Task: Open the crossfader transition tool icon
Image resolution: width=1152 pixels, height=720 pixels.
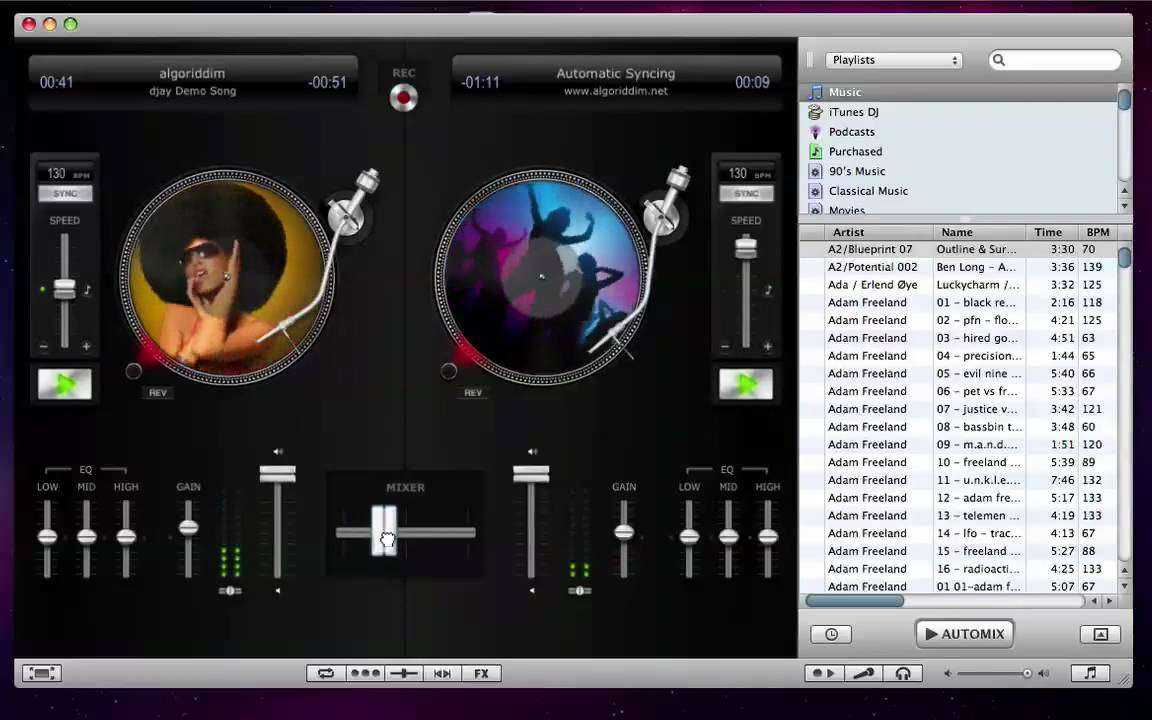Action: [x=404, y=673]
